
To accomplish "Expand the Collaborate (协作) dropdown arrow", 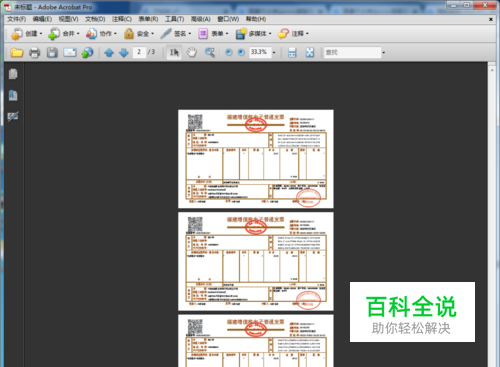I will 115,34.
